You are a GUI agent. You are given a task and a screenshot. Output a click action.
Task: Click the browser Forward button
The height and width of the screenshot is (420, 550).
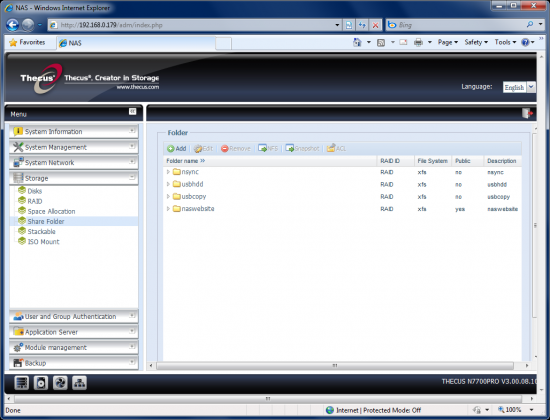(28, 25)
